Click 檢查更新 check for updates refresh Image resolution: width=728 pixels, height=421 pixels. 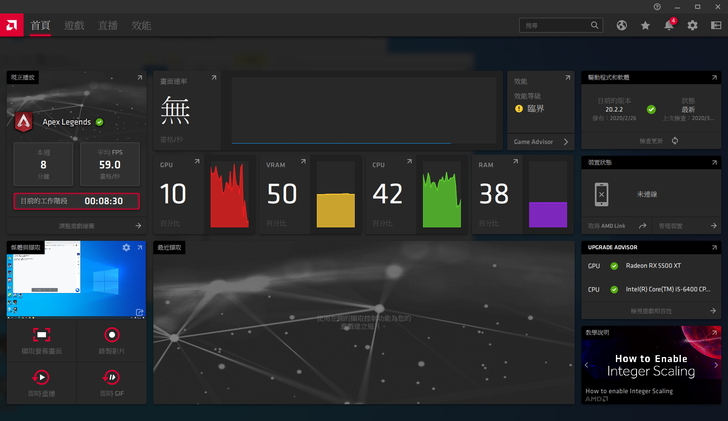point(675,141)
